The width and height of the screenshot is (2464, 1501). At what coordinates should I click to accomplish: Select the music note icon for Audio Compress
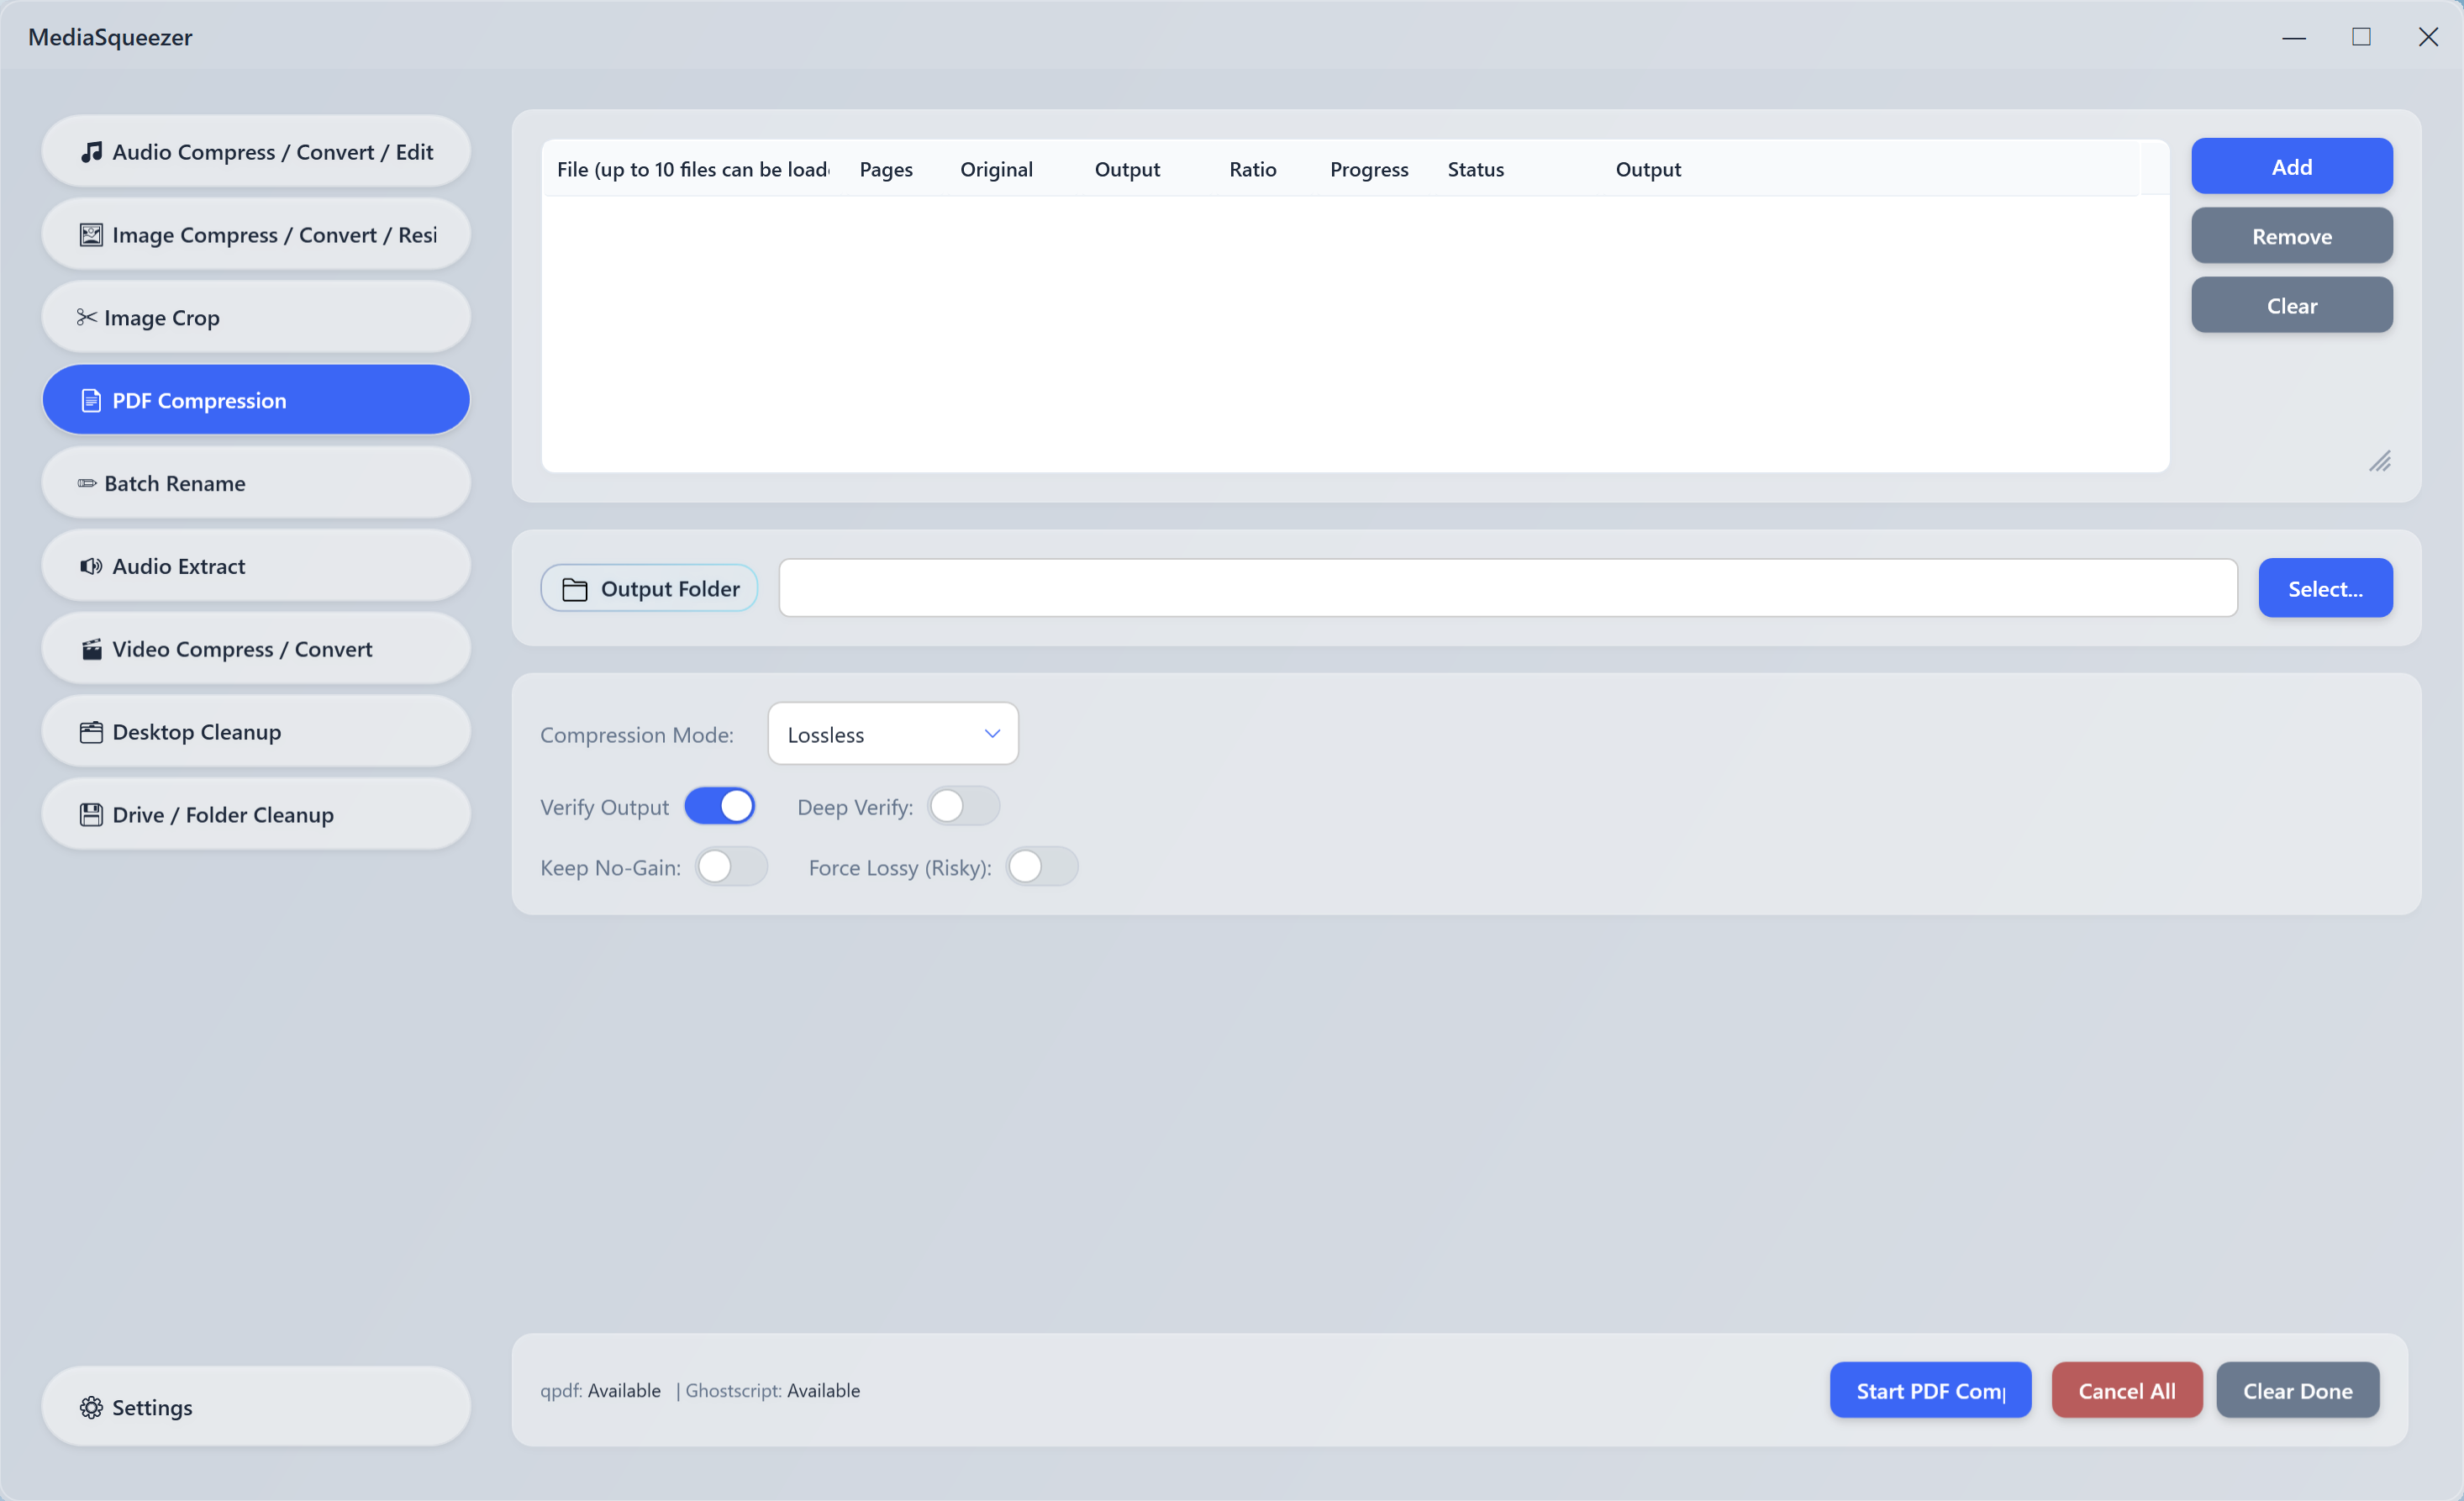(x=91, y=151)
